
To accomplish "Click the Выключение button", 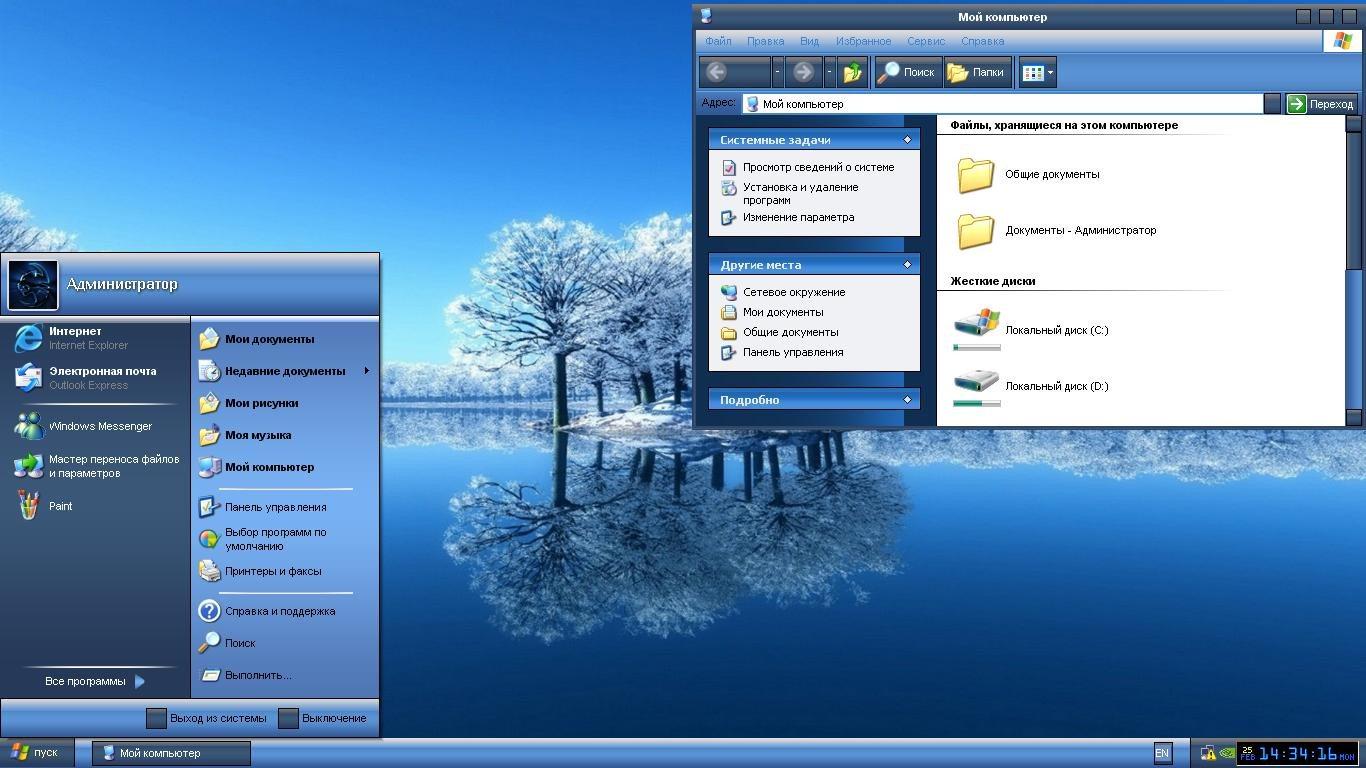I will click(x=322, y=718).
